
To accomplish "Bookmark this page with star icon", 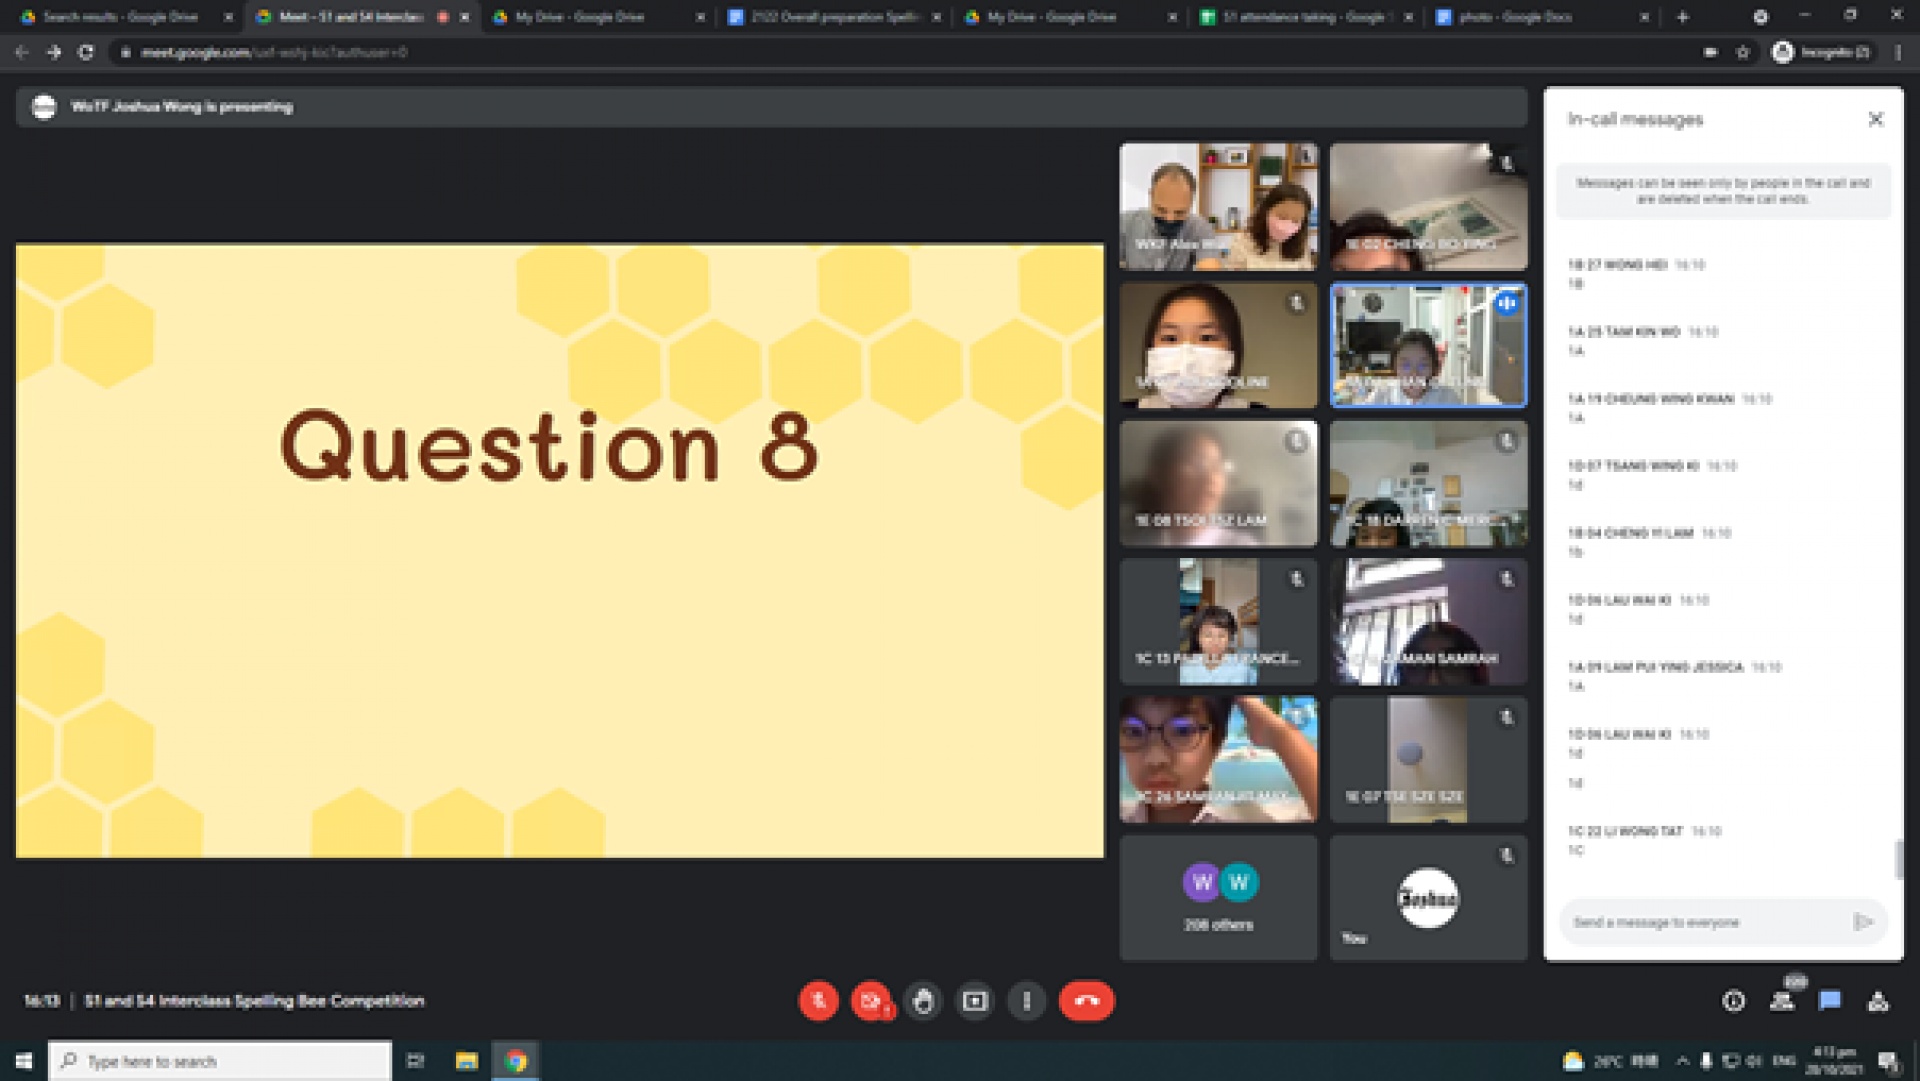I will pyautogui.click(x=1743, y=52).
